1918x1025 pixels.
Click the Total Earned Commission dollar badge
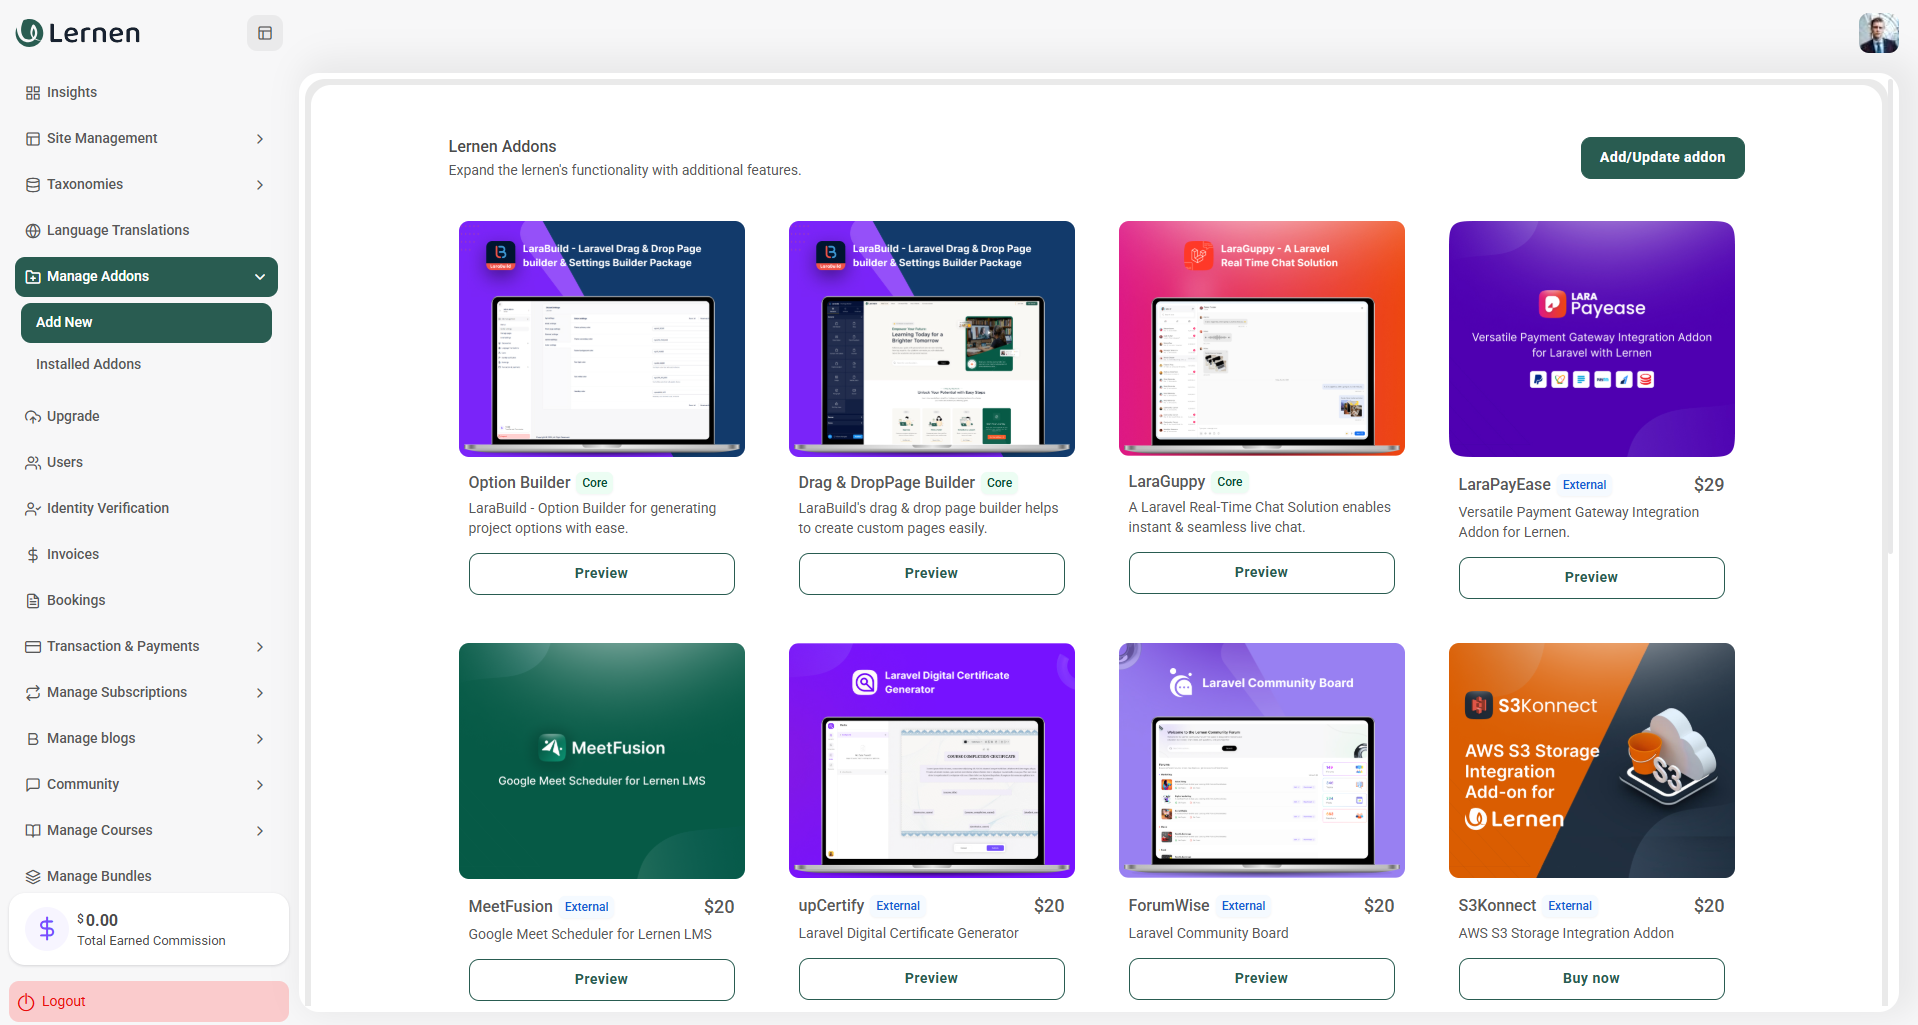coord(47,928)
